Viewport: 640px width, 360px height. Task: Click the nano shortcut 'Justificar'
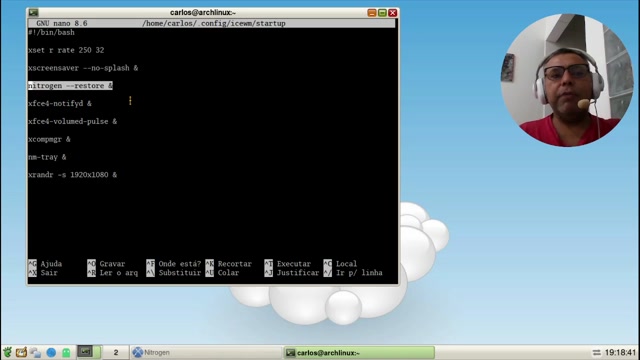tap(298, 273)
